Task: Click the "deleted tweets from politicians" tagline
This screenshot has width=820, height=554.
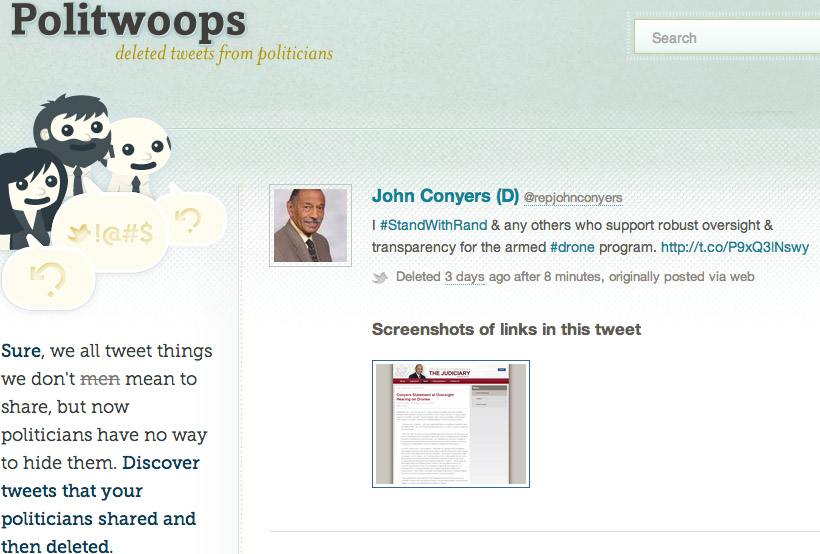Action: coord(224,53)
